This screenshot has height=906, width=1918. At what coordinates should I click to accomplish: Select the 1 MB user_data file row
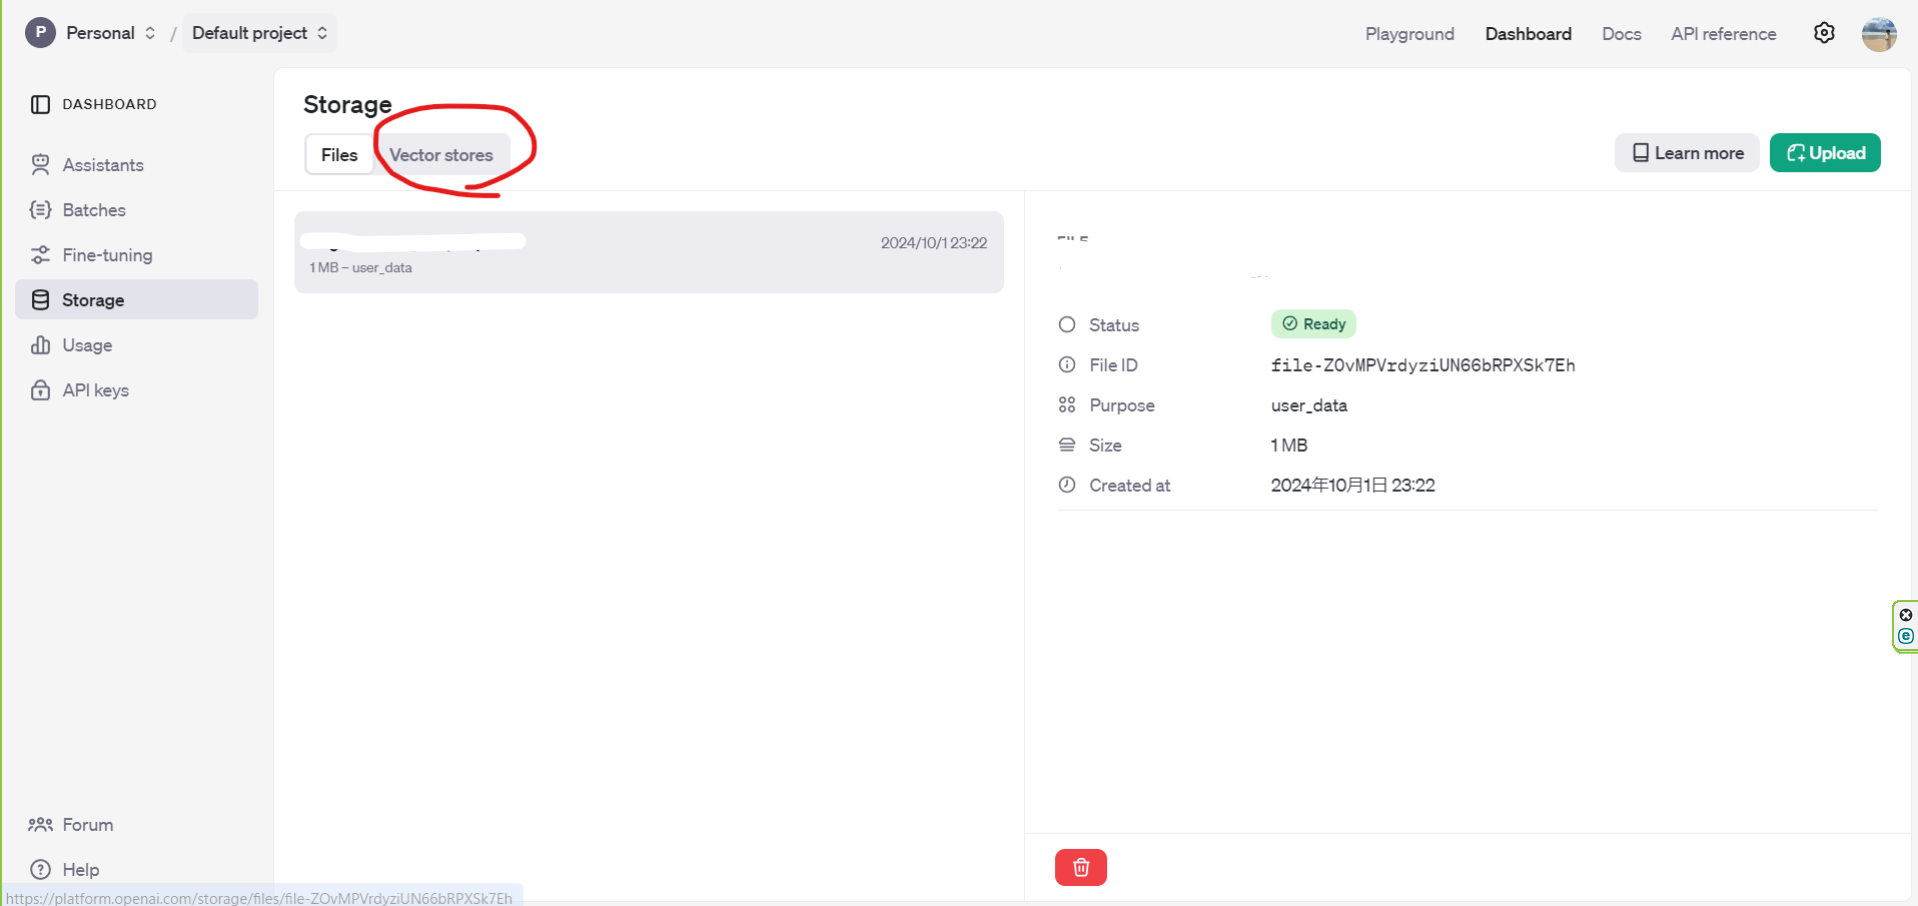(649, 252)
